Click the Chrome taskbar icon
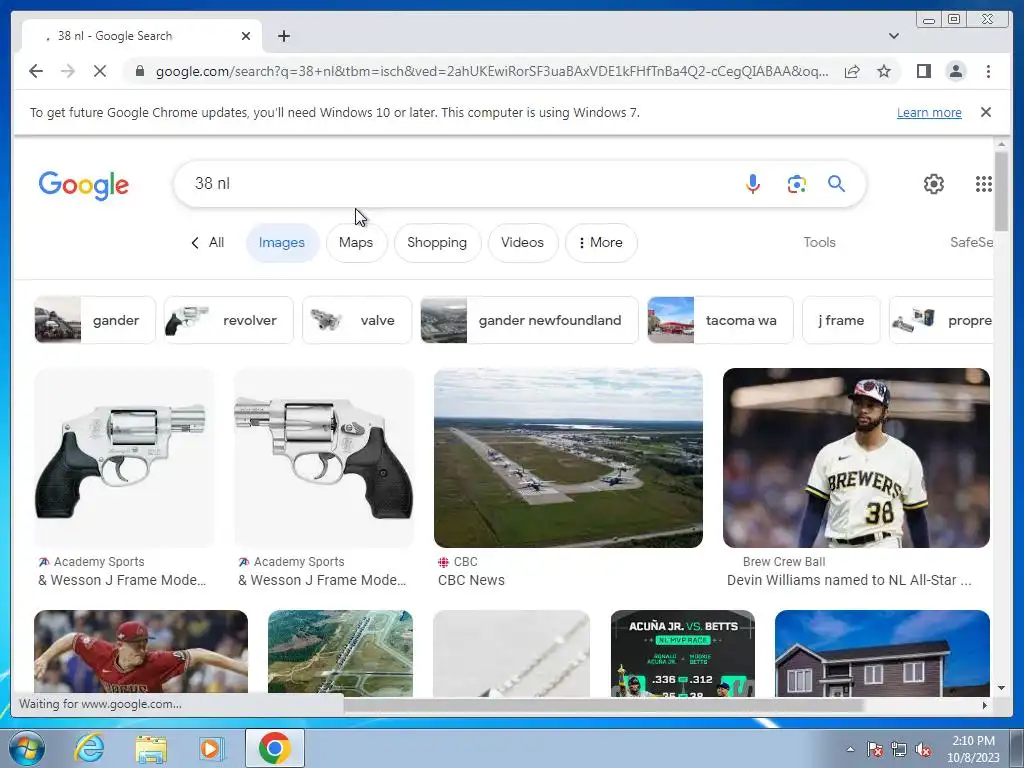 [274, 748]
